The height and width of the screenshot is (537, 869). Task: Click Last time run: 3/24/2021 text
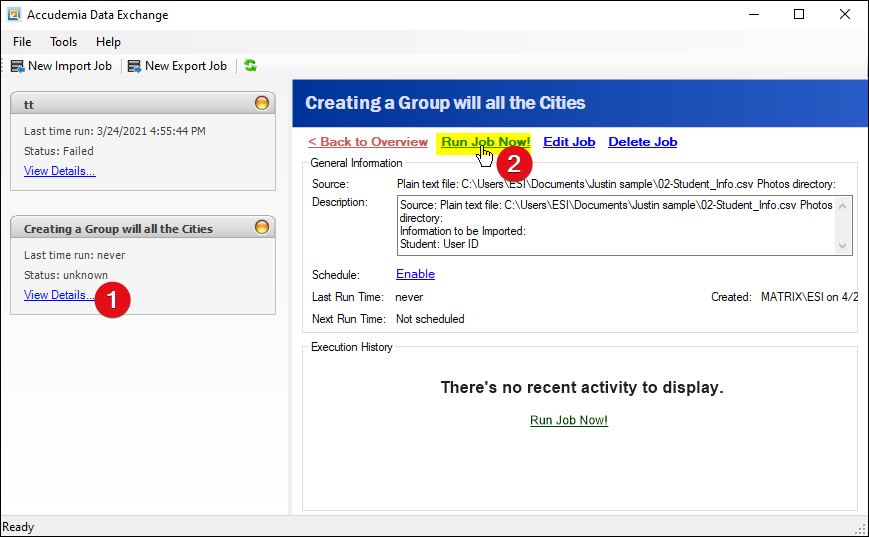click(x=115, y=131)
